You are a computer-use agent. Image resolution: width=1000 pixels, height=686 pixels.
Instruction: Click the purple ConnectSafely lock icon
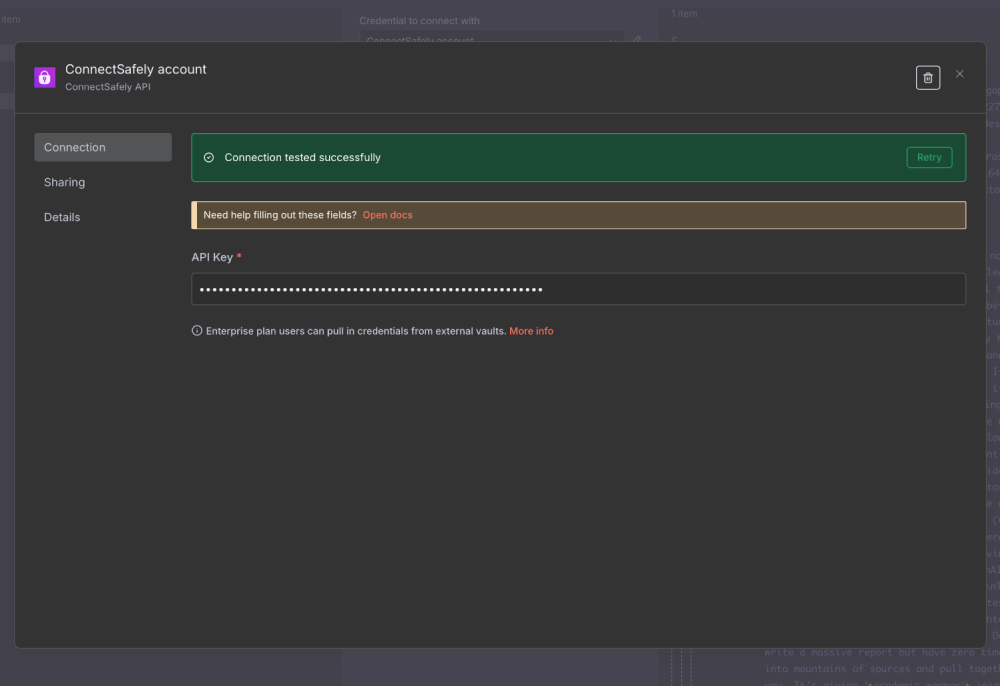[44, 77]
